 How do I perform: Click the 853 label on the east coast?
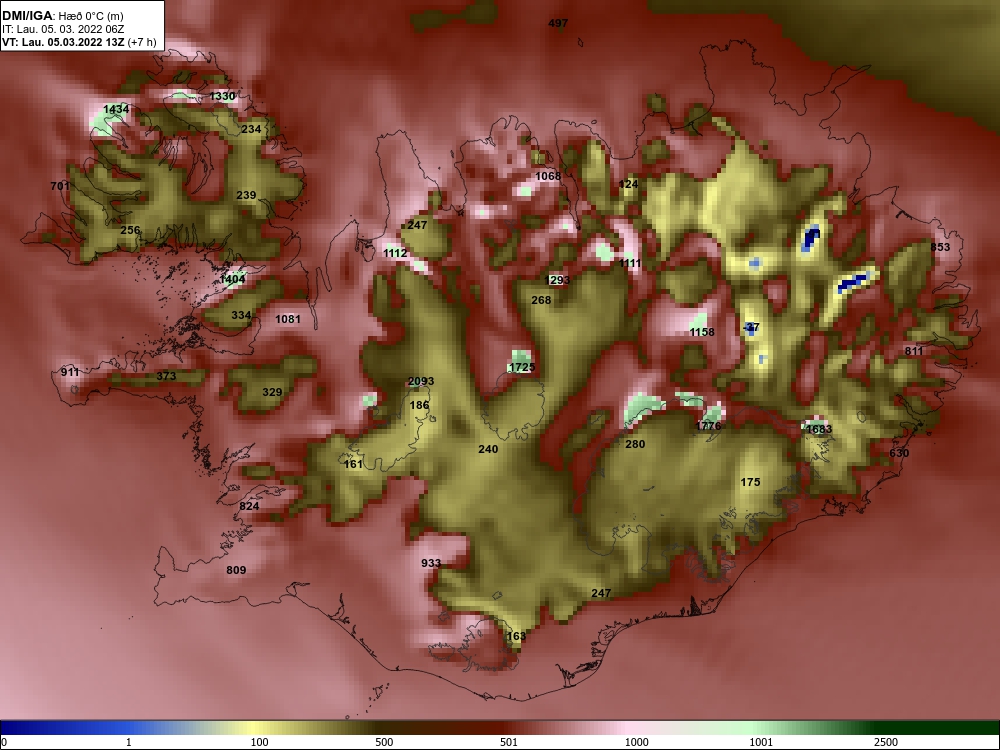click(x=940, y=247)
